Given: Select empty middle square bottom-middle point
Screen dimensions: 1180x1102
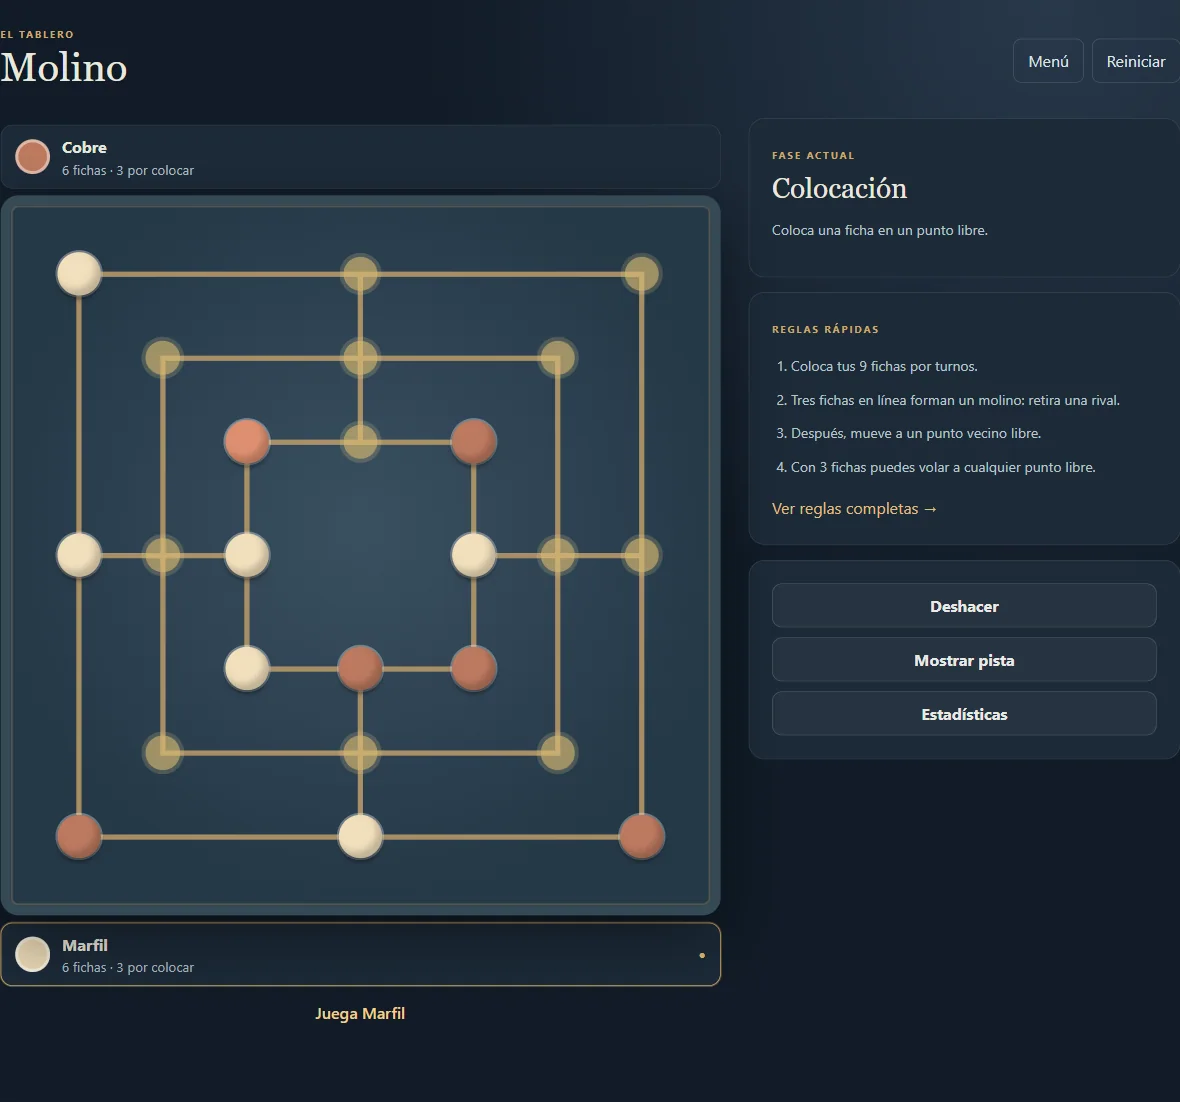Looking at the screenshot, I should (x=360, y=752).
